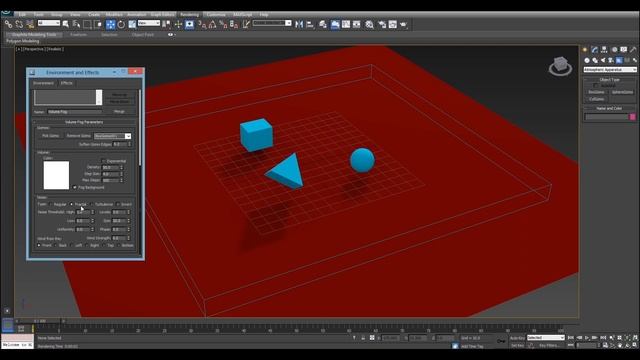Open the Freeform ribbon tab
The image size is (640, 360).
(x=78, y=35)
